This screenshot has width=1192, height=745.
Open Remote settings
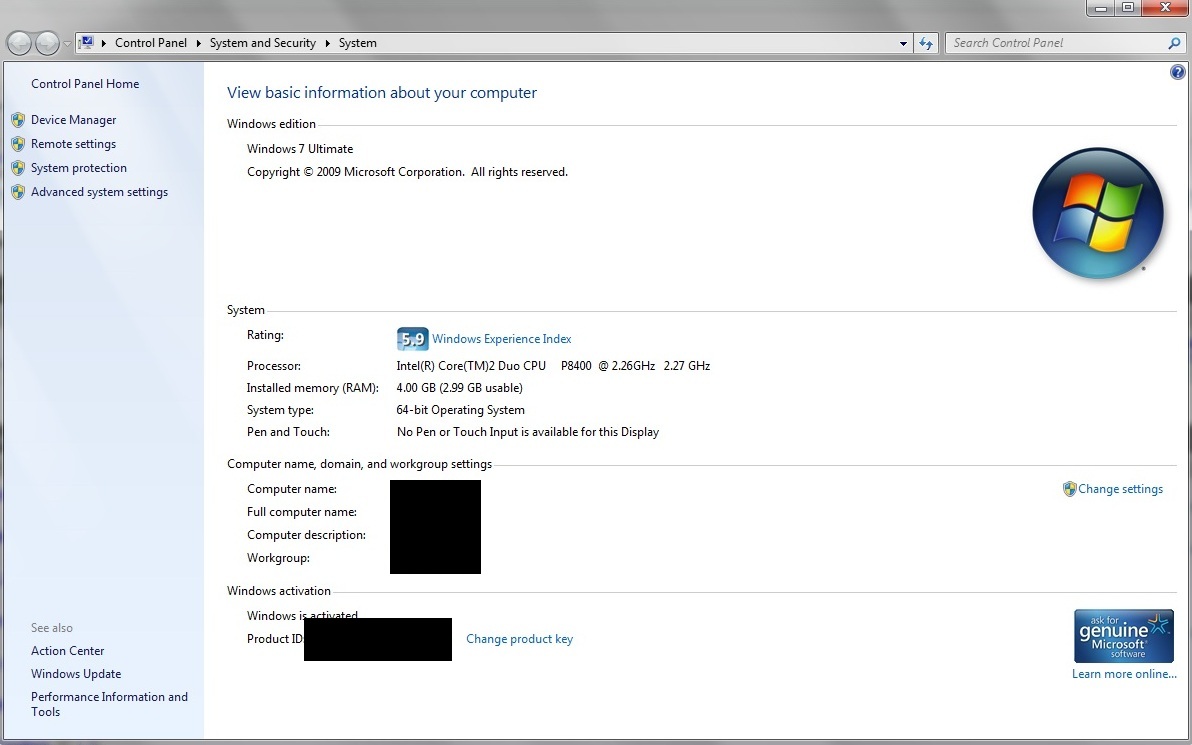tap(74, 144)
